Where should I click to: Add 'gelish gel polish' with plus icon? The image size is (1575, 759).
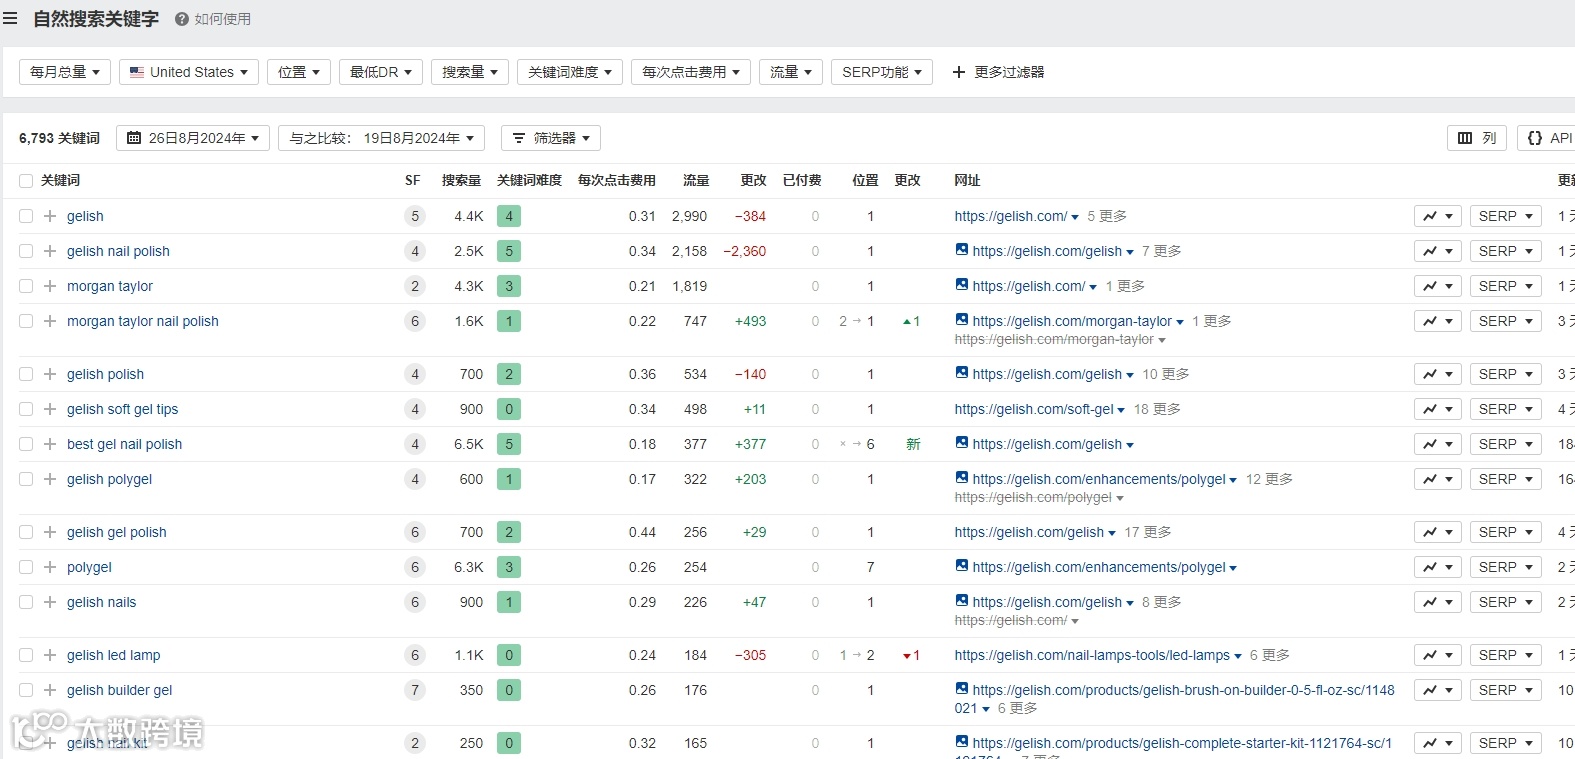click(50, 532)
